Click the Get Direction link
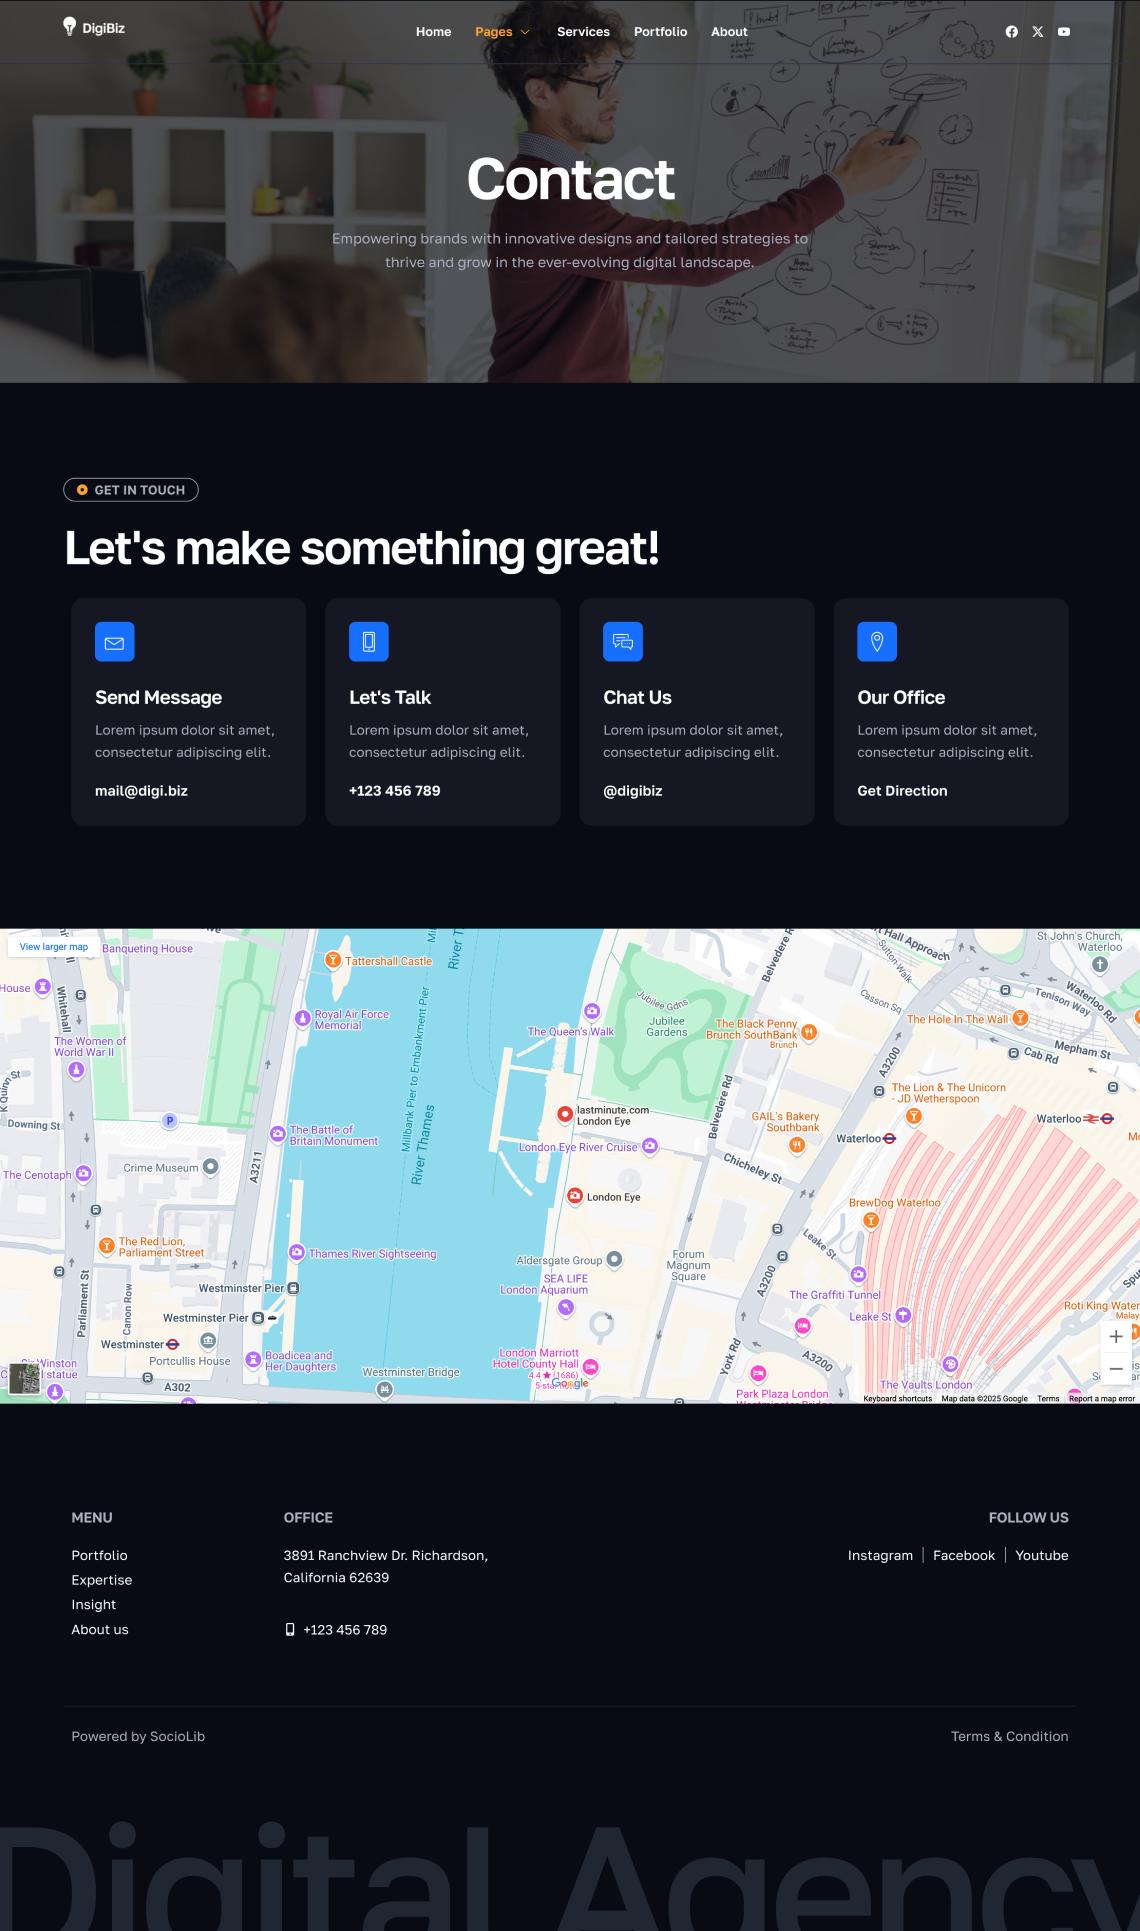1140x1931 pixels. (x=902, y=790)
